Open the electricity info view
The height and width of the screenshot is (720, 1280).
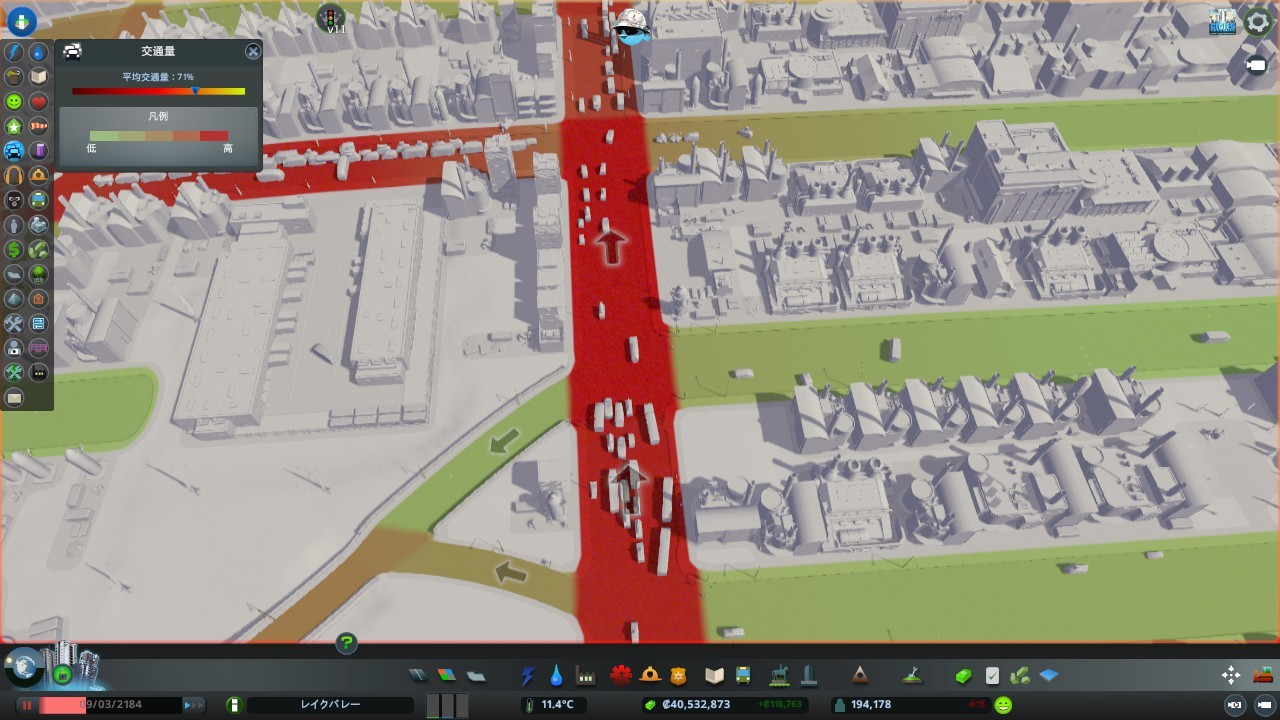[x=14, y=51]
